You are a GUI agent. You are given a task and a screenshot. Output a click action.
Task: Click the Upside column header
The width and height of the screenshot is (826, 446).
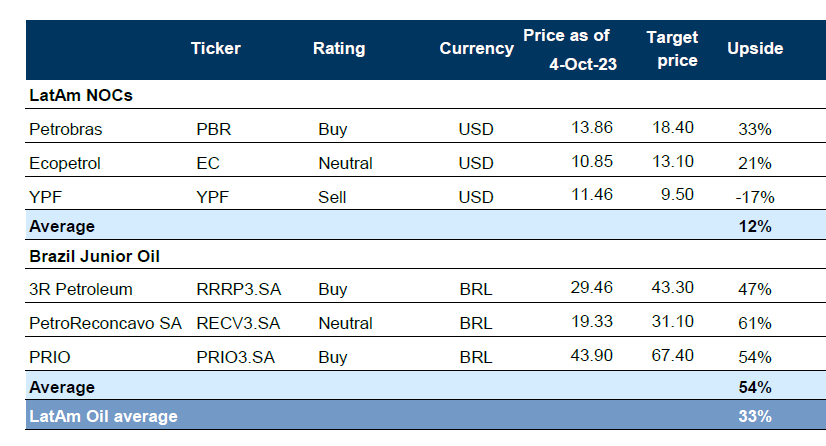coord(755,48)
